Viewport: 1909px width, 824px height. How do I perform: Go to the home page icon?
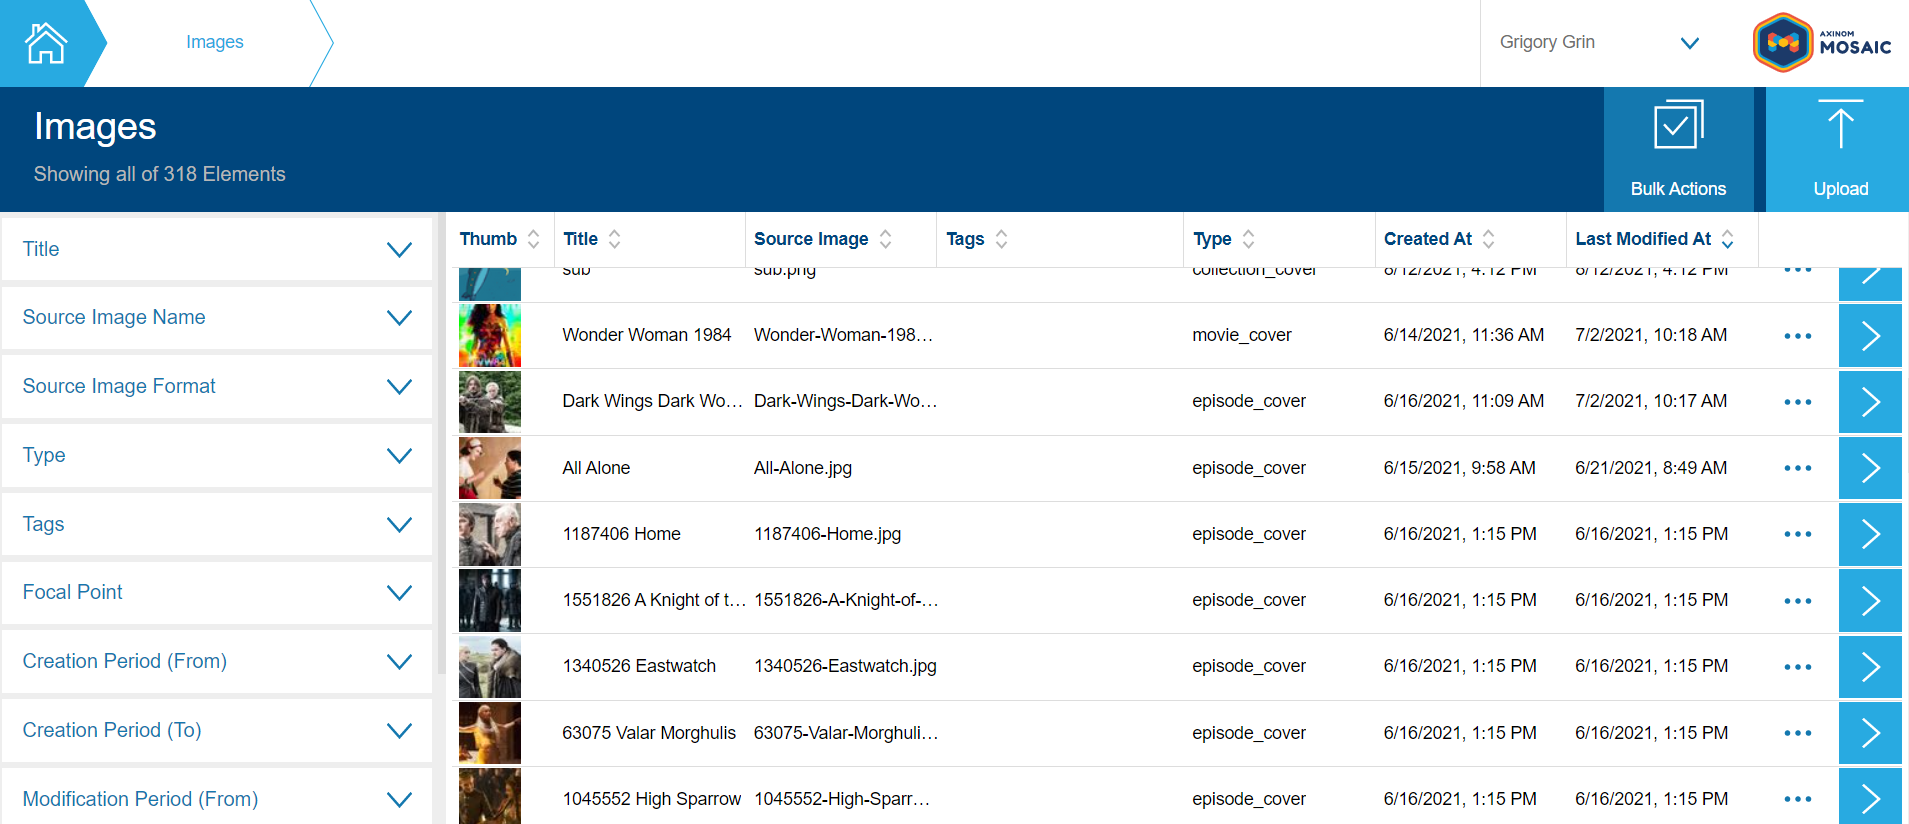tap(45, 43)
